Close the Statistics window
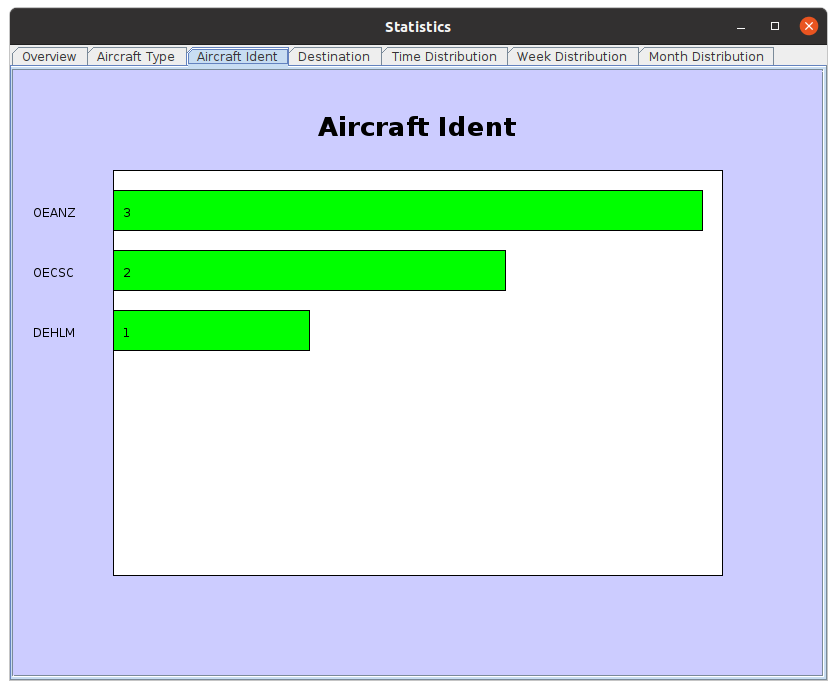Screen dimensions: 837x690 [808, 27]
